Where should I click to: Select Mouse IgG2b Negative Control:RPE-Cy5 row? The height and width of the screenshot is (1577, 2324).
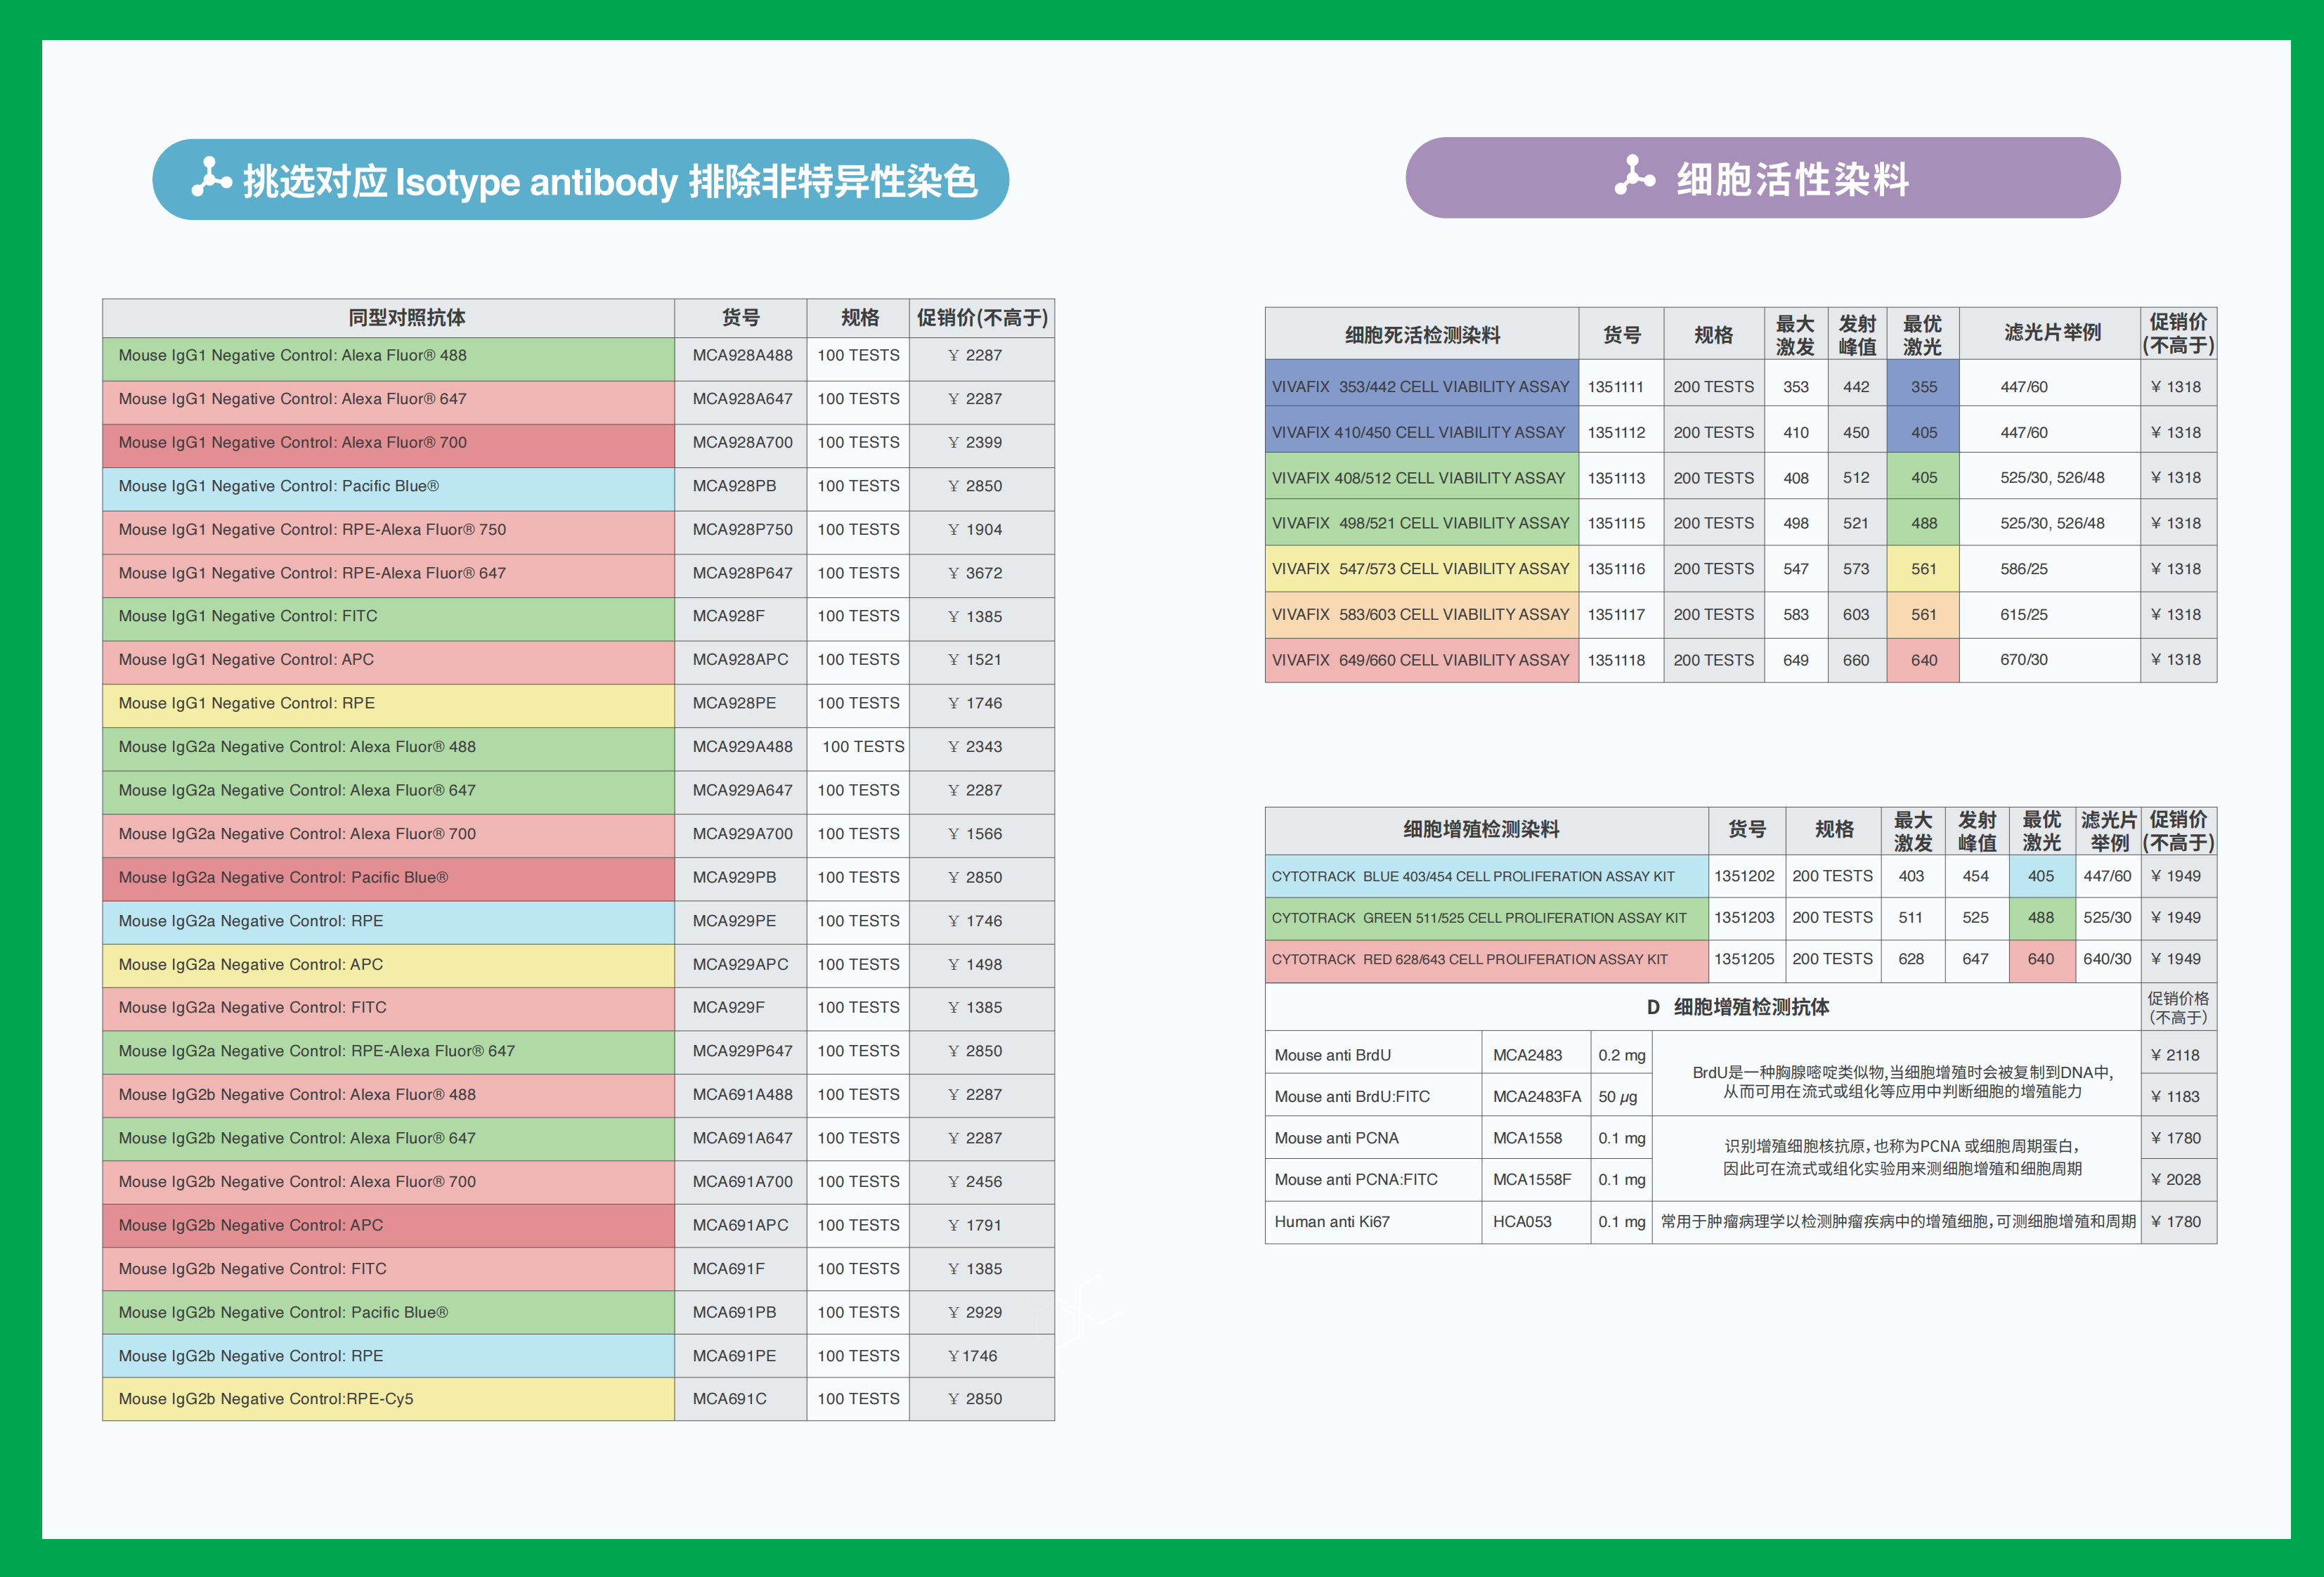tap(266, 1399)
